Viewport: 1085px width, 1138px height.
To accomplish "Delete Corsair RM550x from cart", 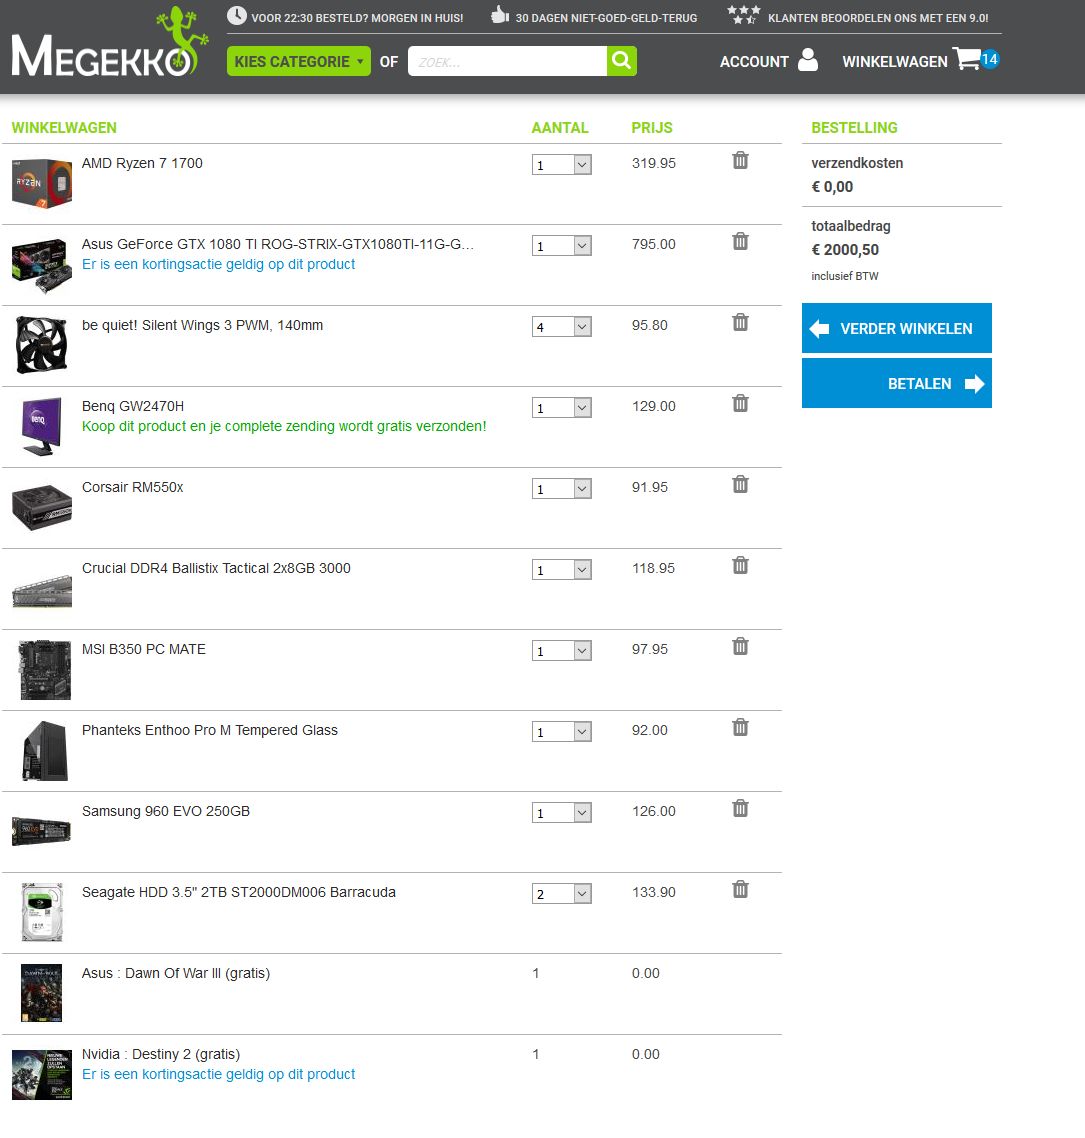I will (740, 485).
